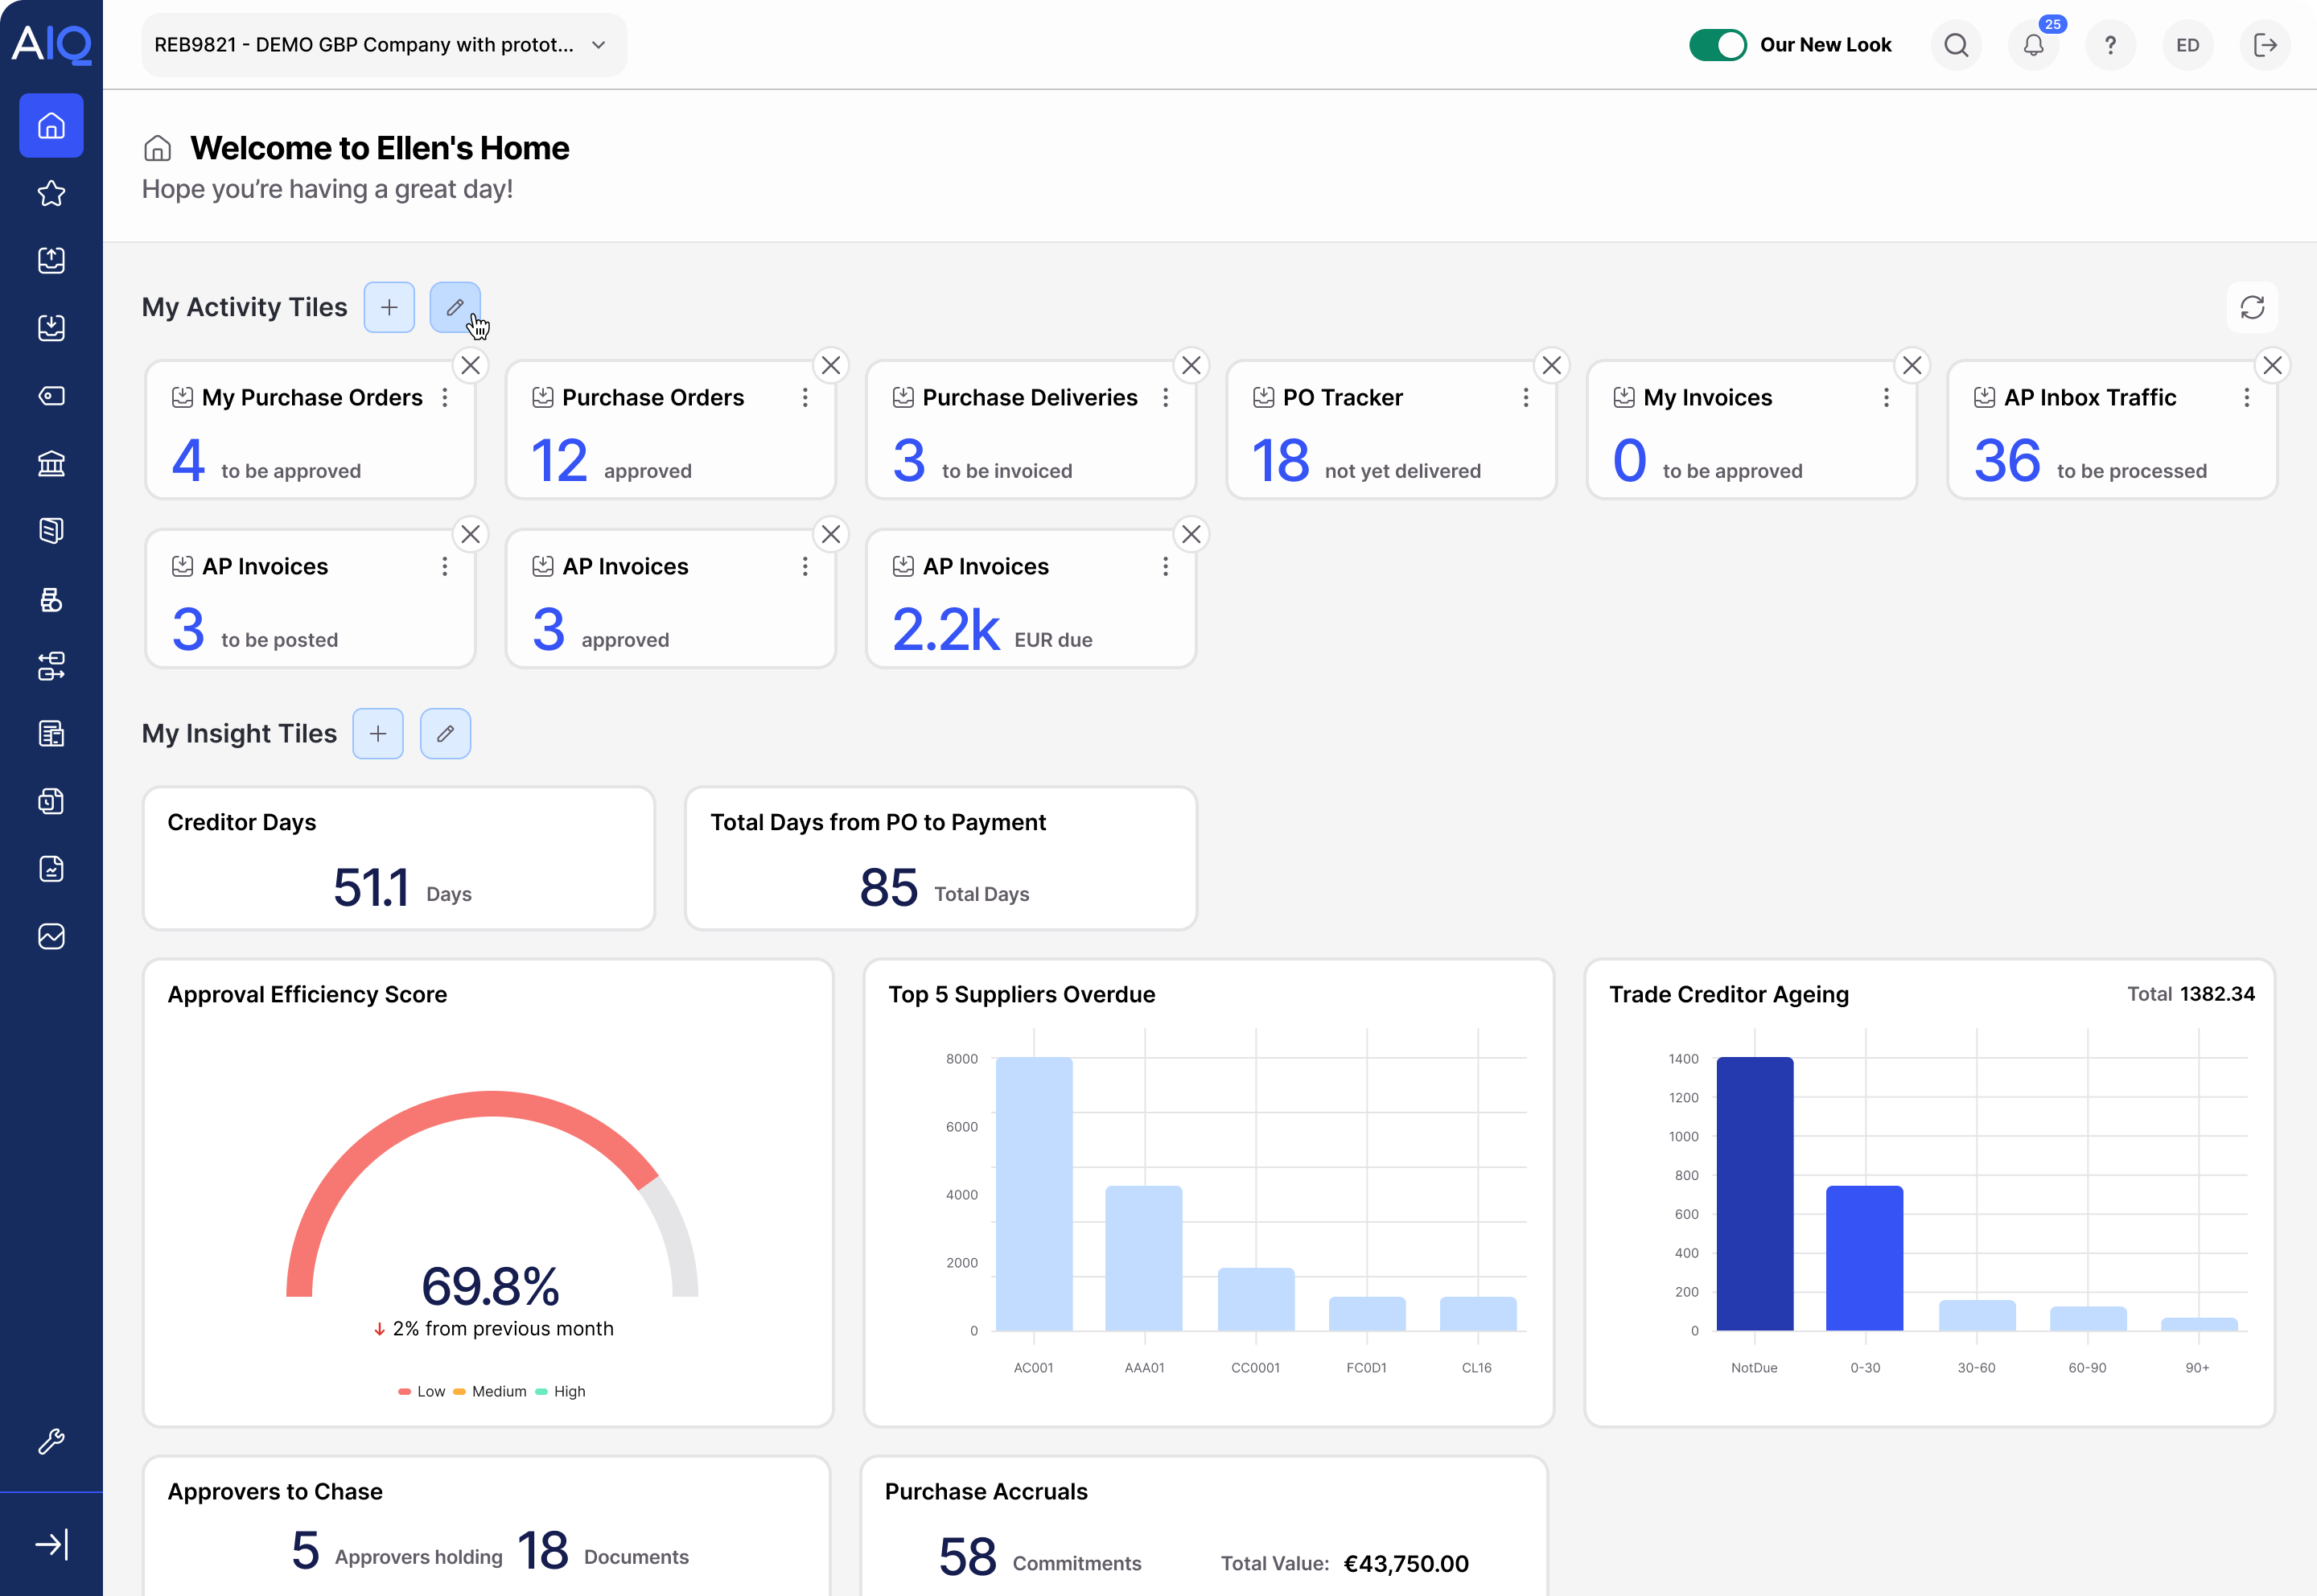Open the company selector dropdown REB9821
Image resolution: width=2317 pixels, height=1596 pixels.
pos(383,45)
